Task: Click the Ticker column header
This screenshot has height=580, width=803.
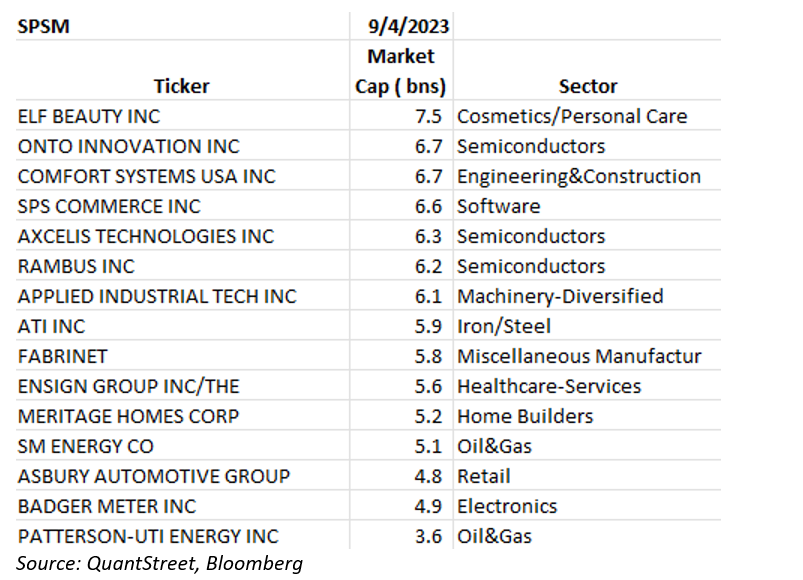Action: coord(181,86)
